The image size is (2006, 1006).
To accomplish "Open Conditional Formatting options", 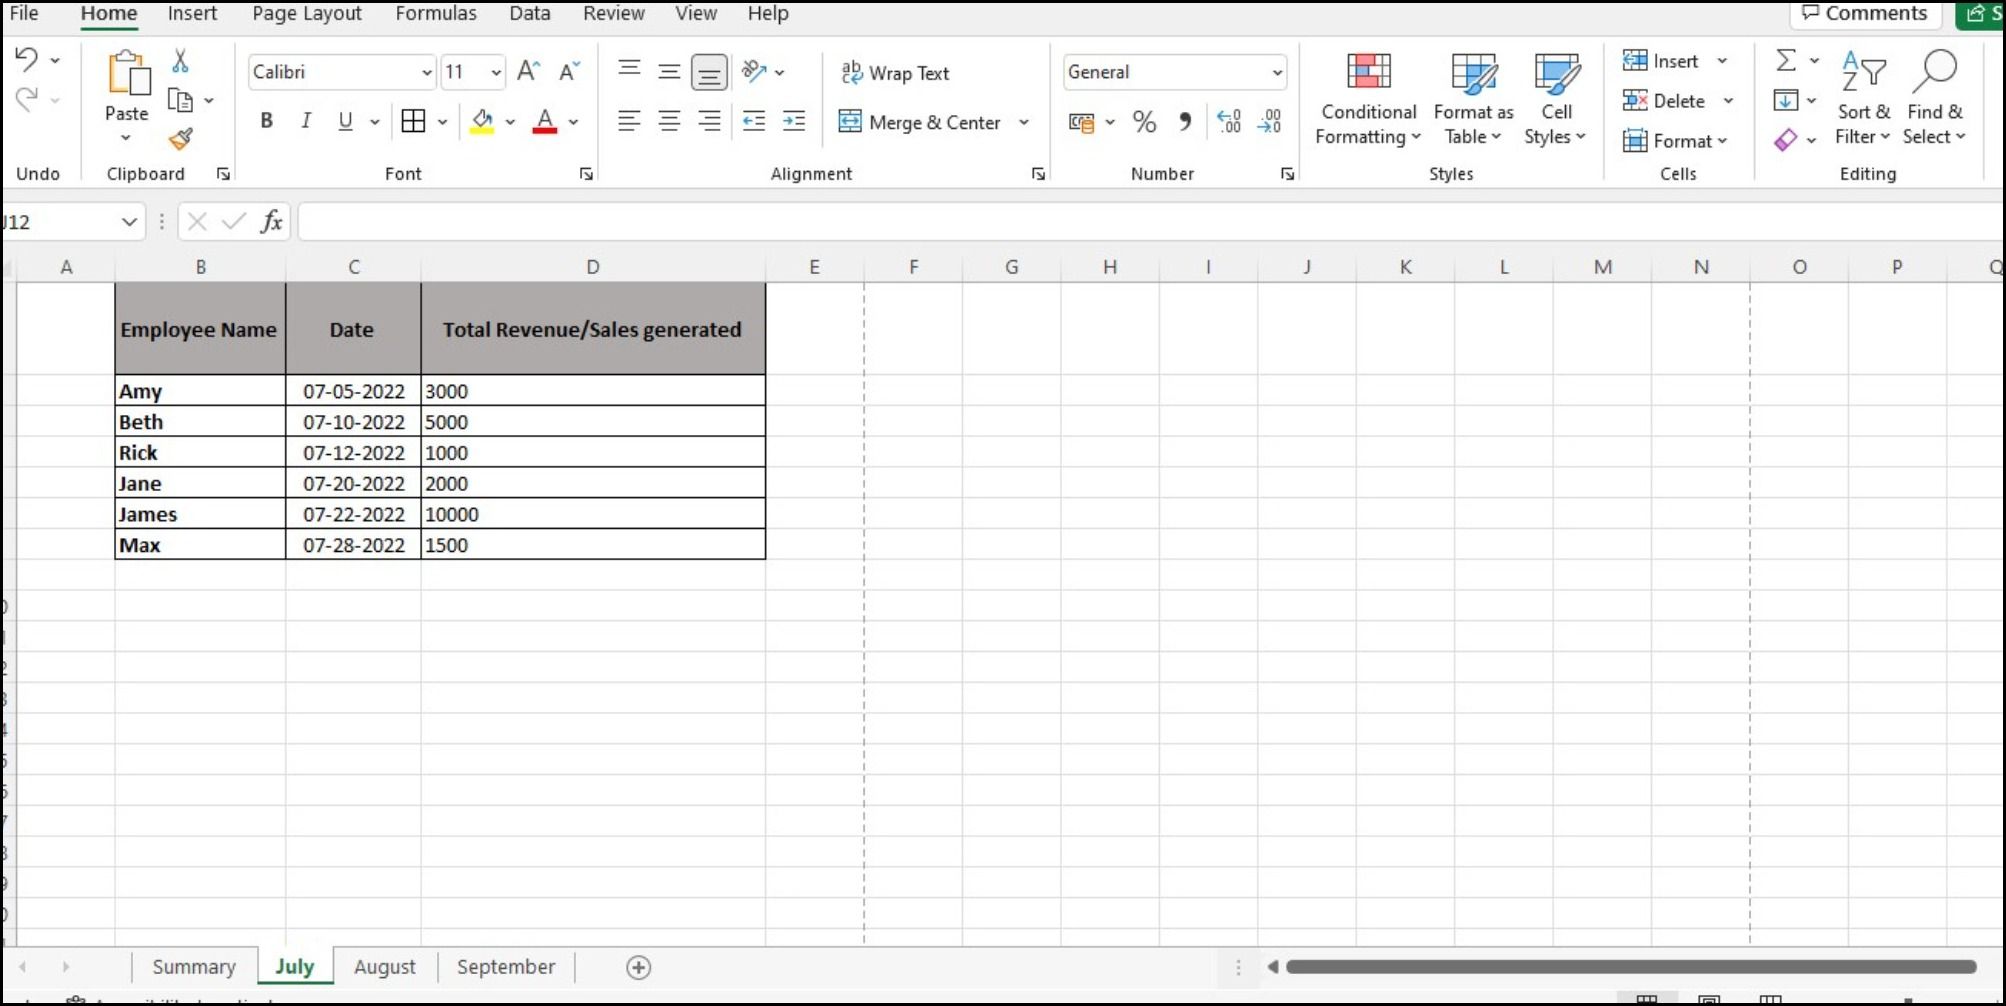I will coord(1367,97).
